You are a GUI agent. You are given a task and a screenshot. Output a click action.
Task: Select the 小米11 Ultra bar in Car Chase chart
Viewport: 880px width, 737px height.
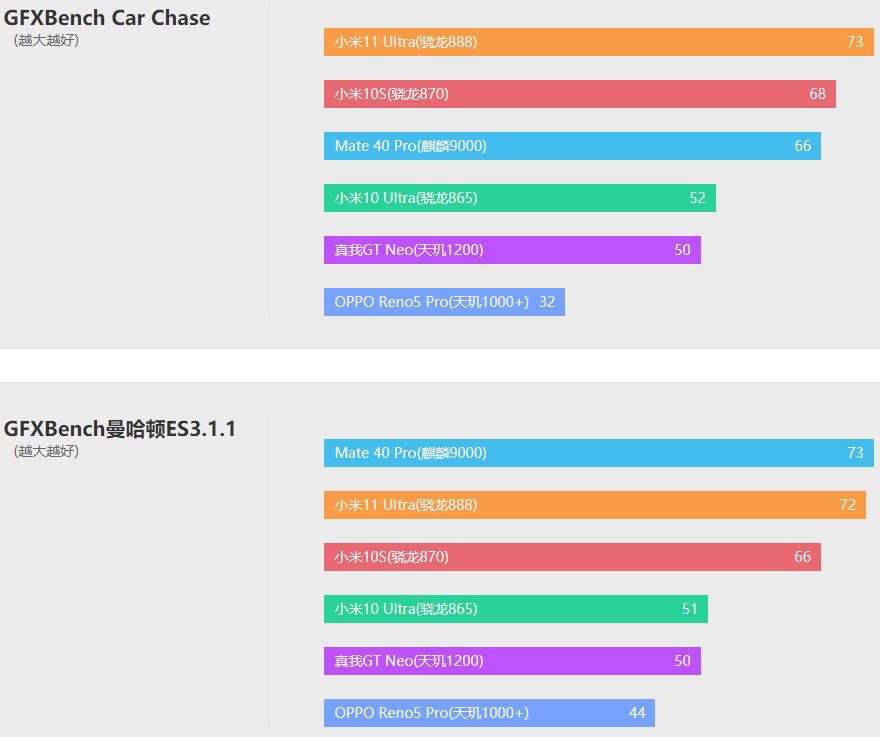click(598, 42)
